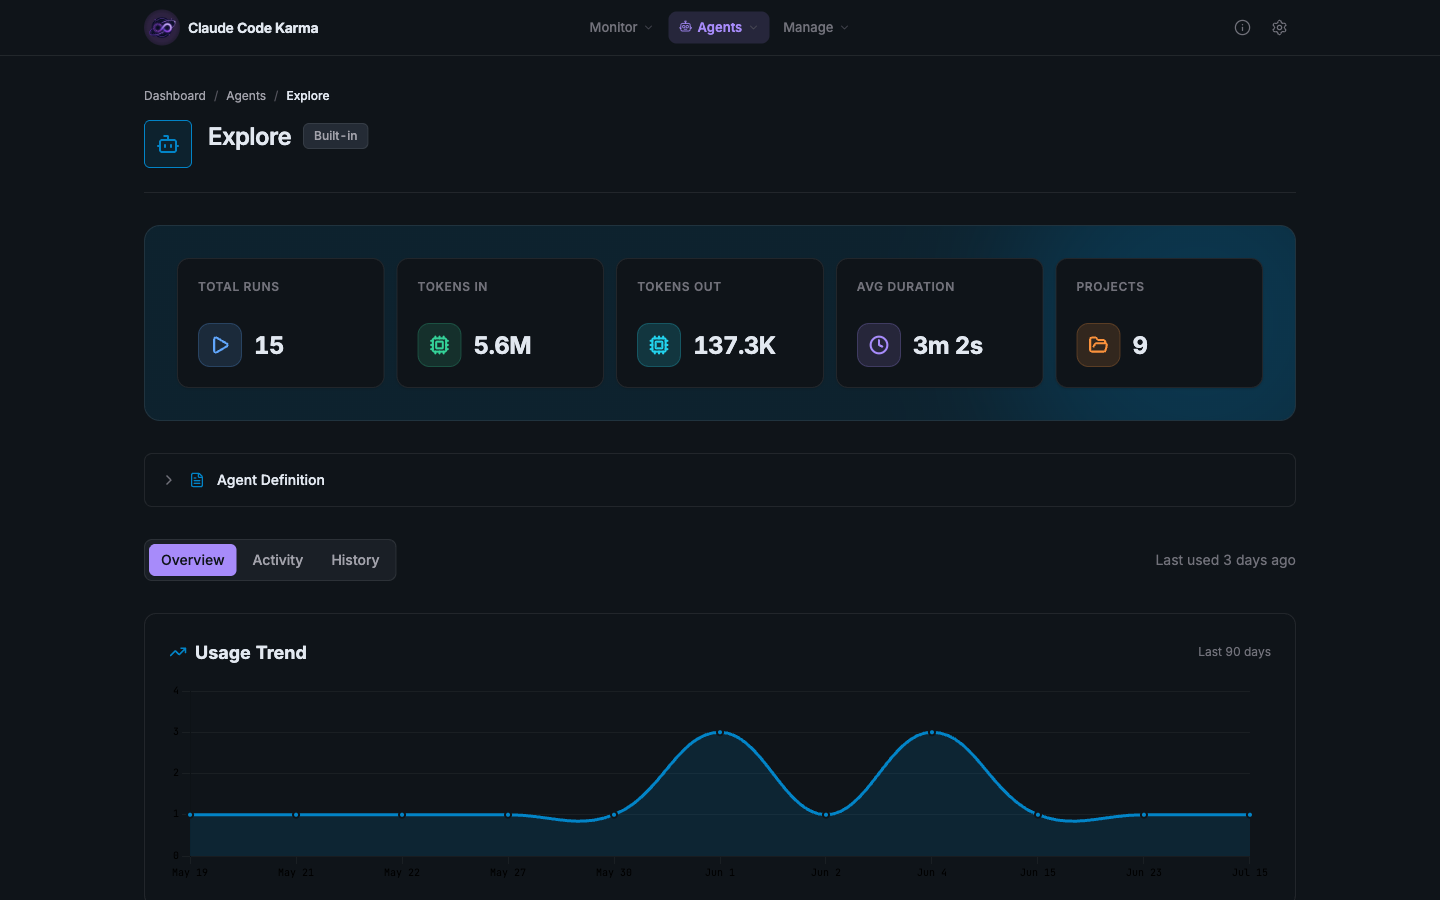Open the Agents dropdown menu

(719, 28)
